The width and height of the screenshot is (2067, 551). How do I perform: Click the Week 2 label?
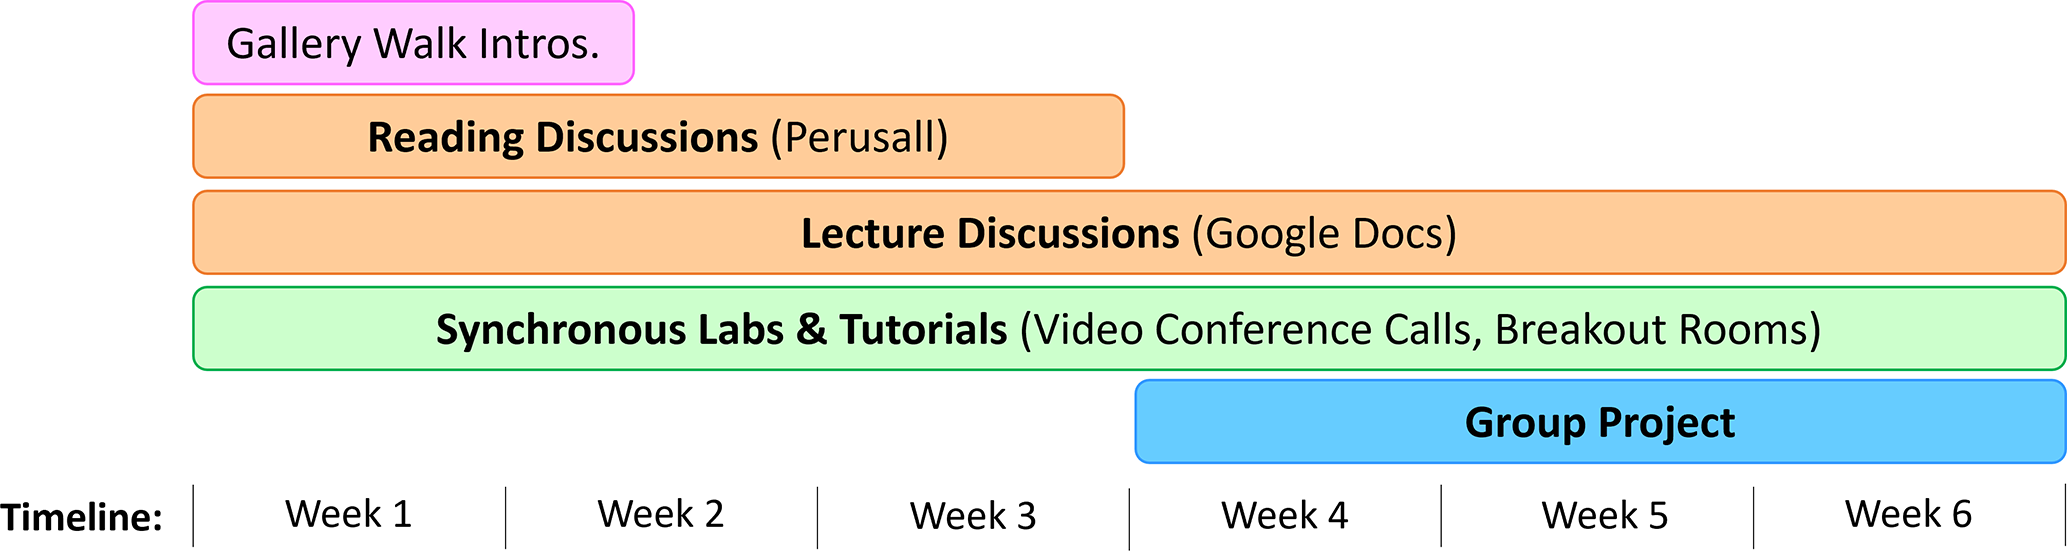pos(661,514)
